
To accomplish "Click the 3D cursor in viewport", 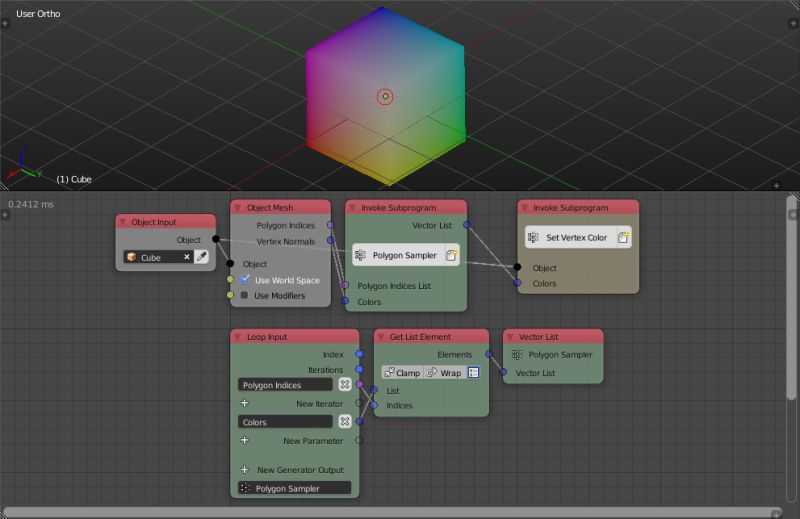I will pos(385,96).
